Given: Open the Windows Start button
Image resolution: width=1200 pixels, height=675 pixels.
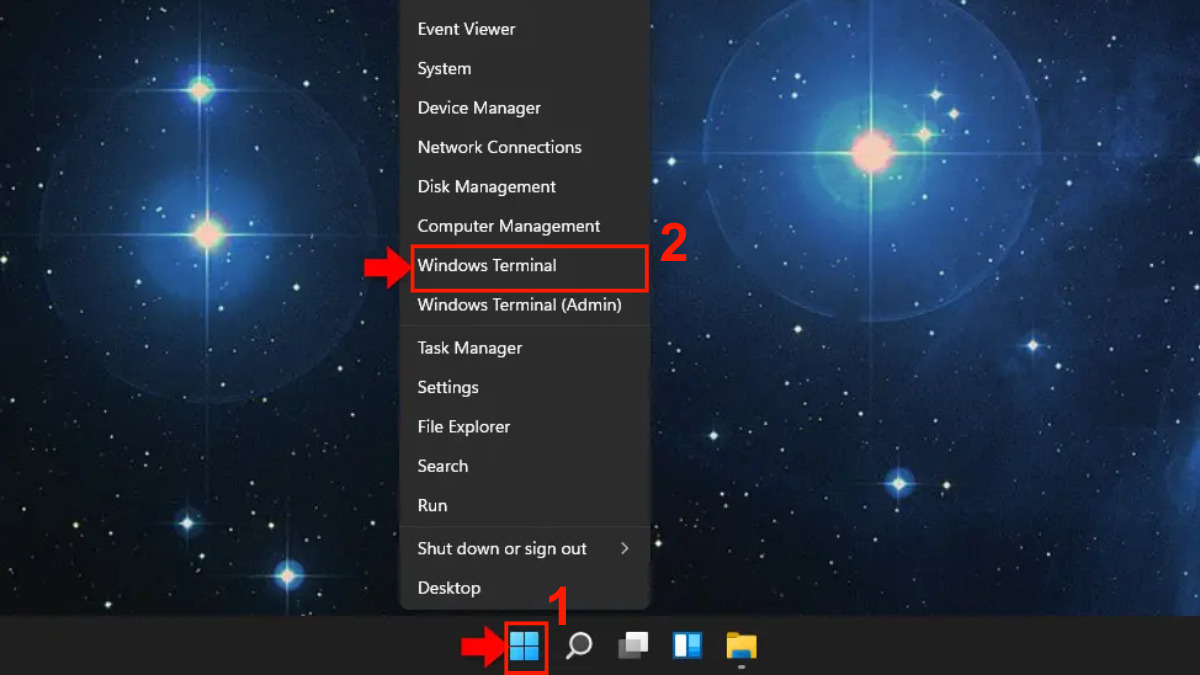Looking at the screenshot, I should (525, 646).
